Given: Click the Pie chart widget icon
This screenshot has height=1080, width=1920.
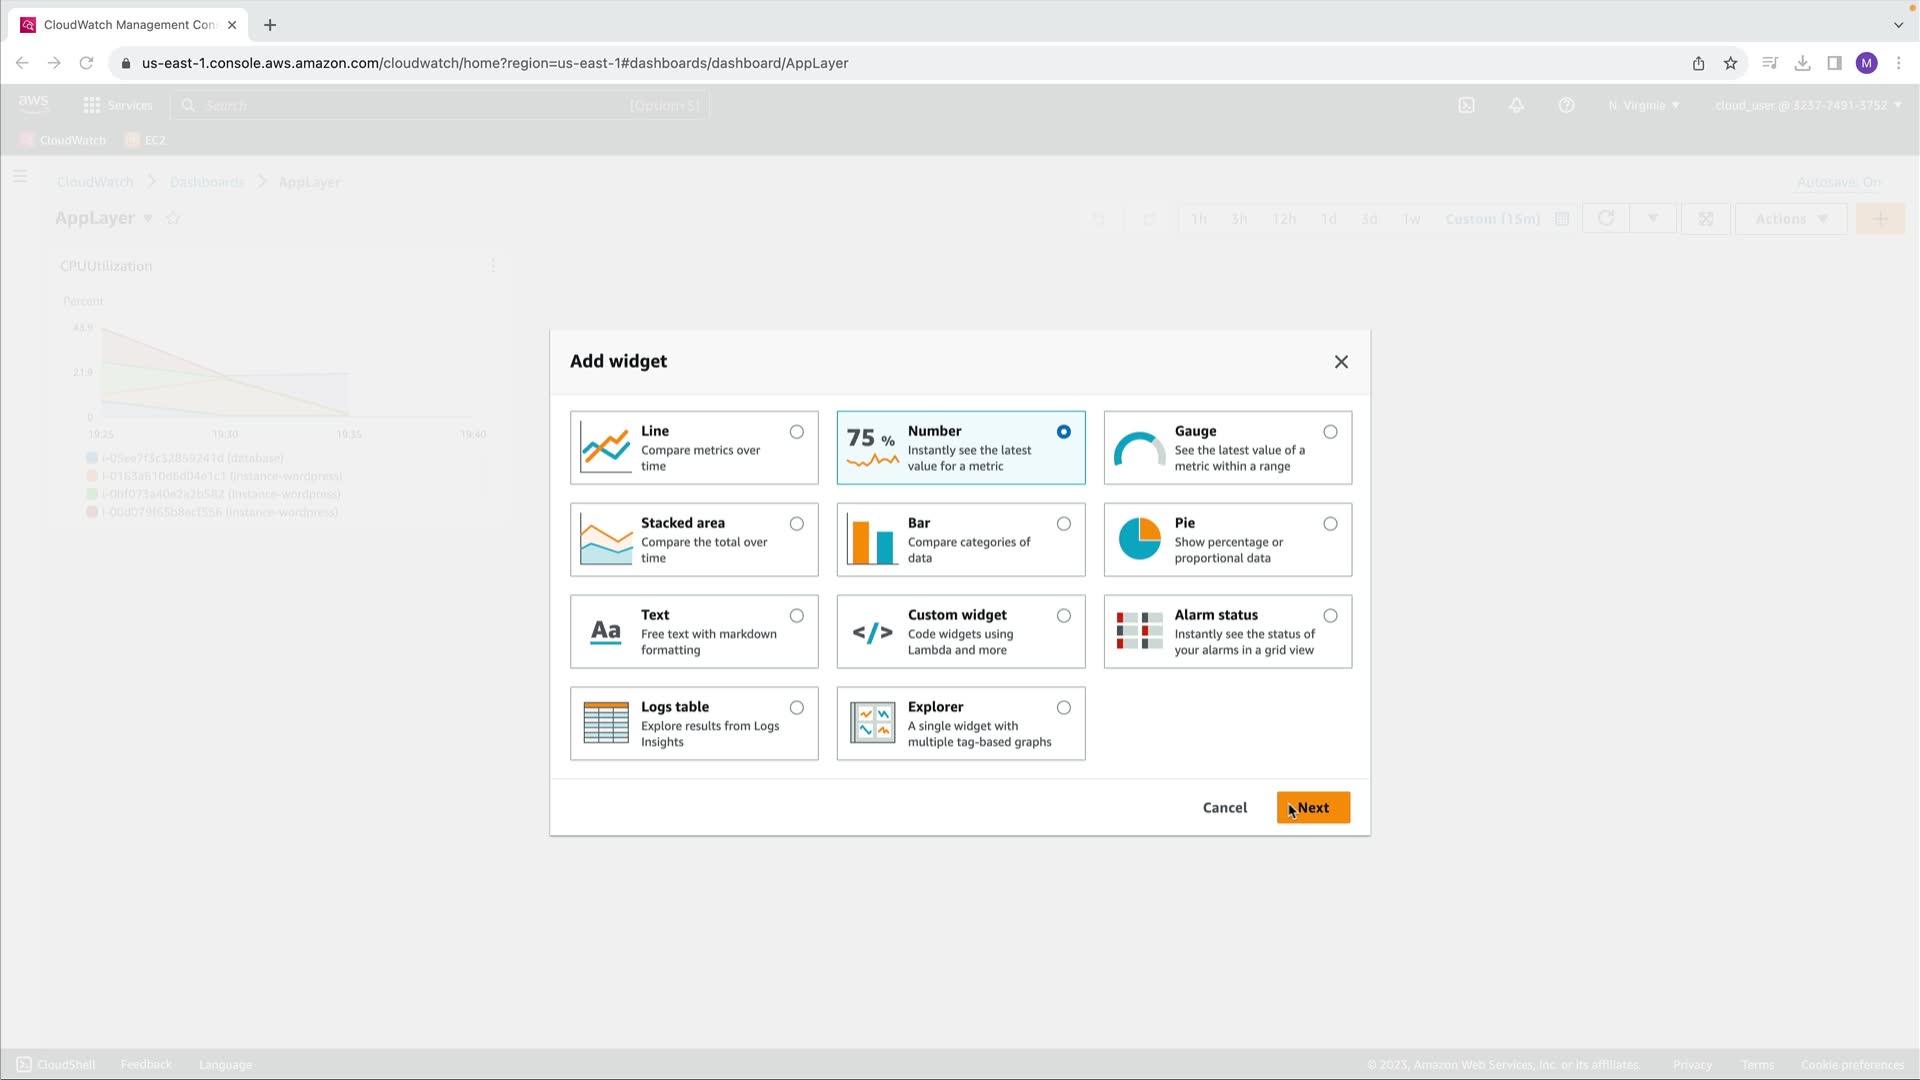Looking at the screenshot, I should click(x=1139, y=539).
